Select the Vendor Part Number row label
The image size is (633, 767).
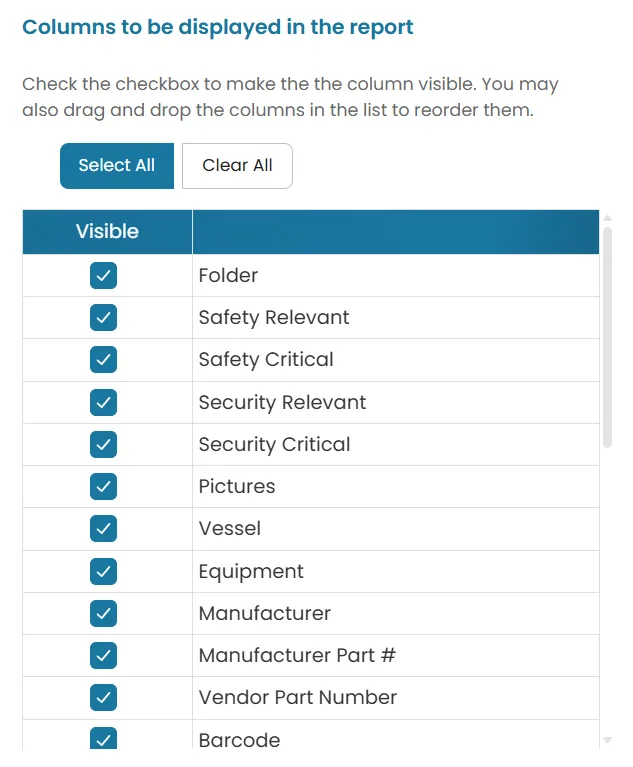click(297, 698)
